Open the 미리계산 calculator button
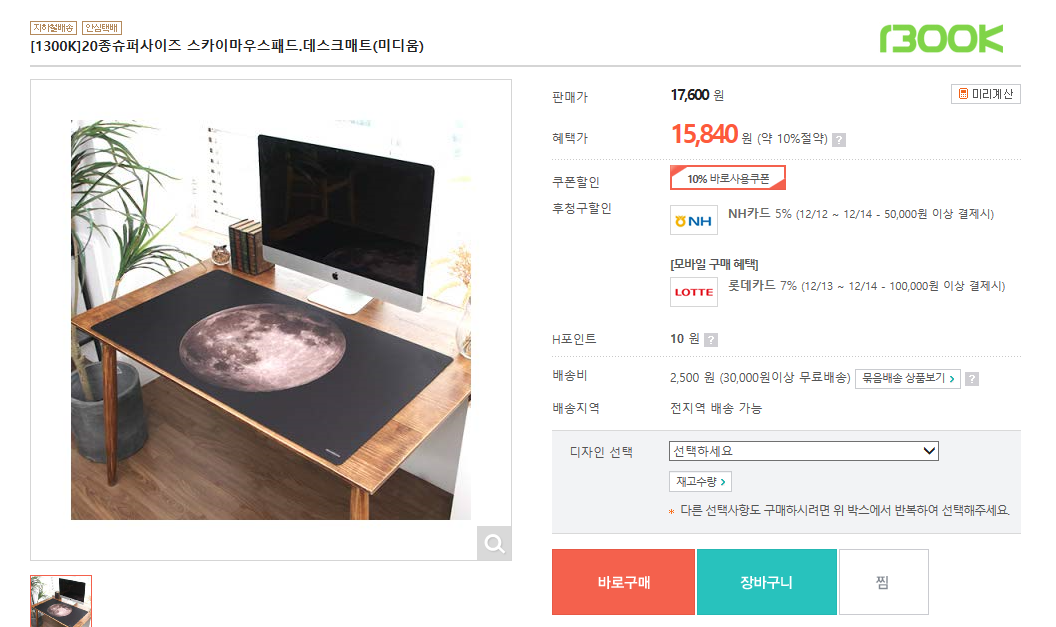The image size is (1056, 627). tap(985, 94)
